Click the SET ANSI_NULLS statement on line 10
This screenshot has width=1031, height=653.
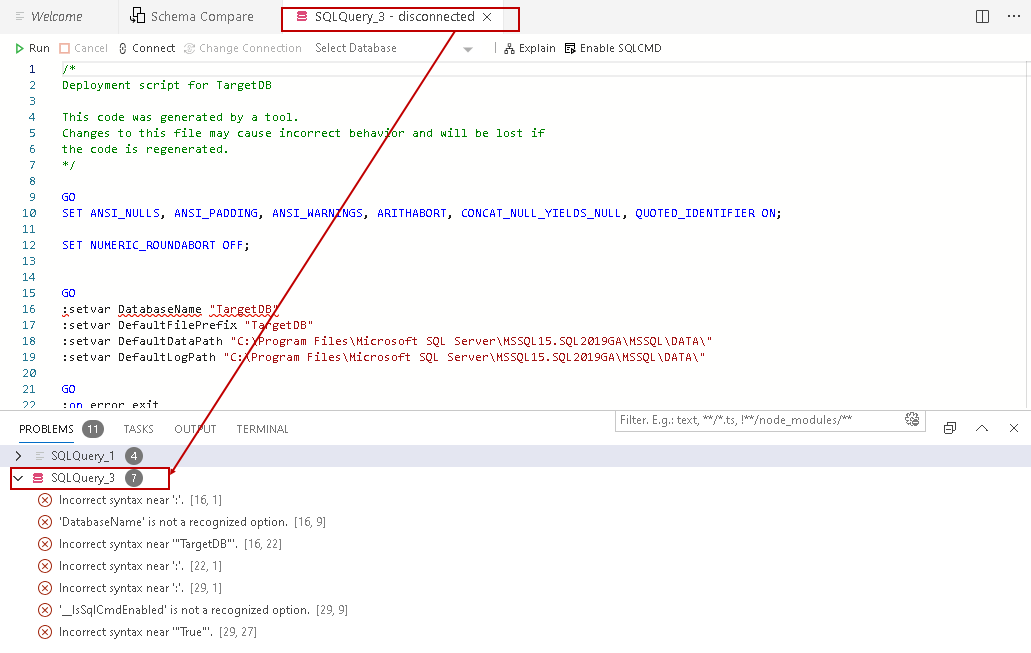point(421,213)
